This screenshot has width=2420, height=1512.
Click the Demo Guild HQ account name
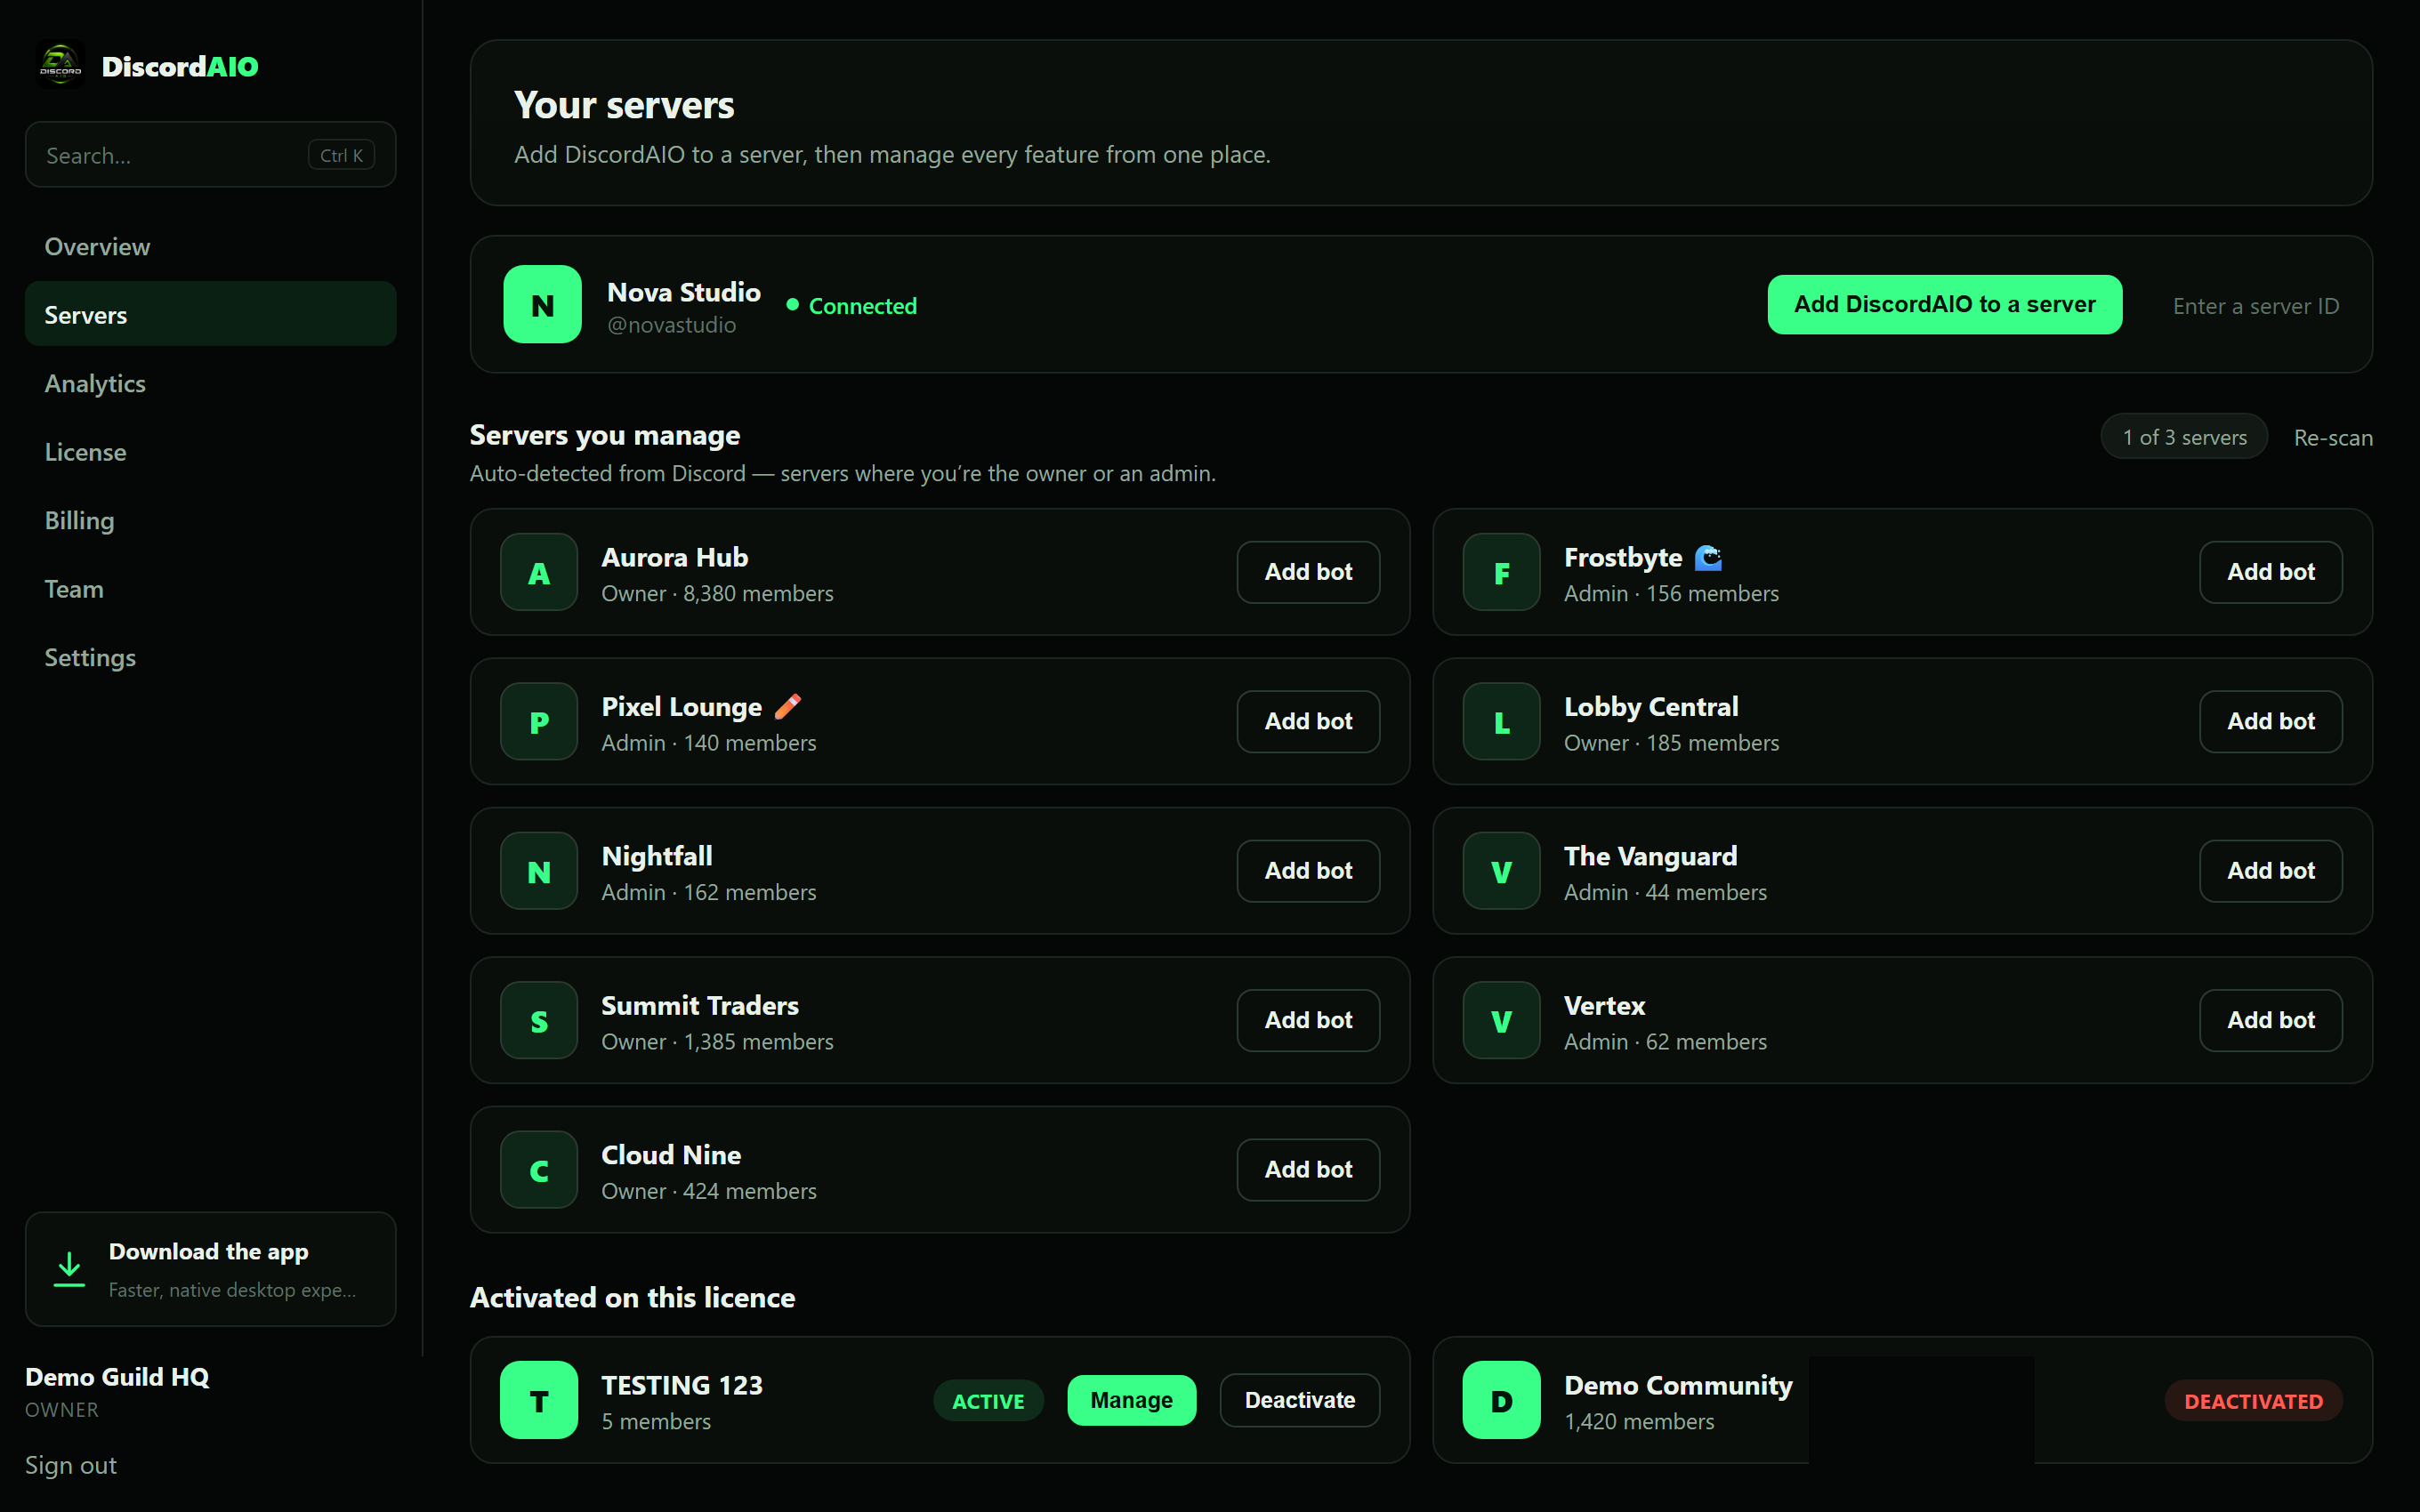point(117,1377)
